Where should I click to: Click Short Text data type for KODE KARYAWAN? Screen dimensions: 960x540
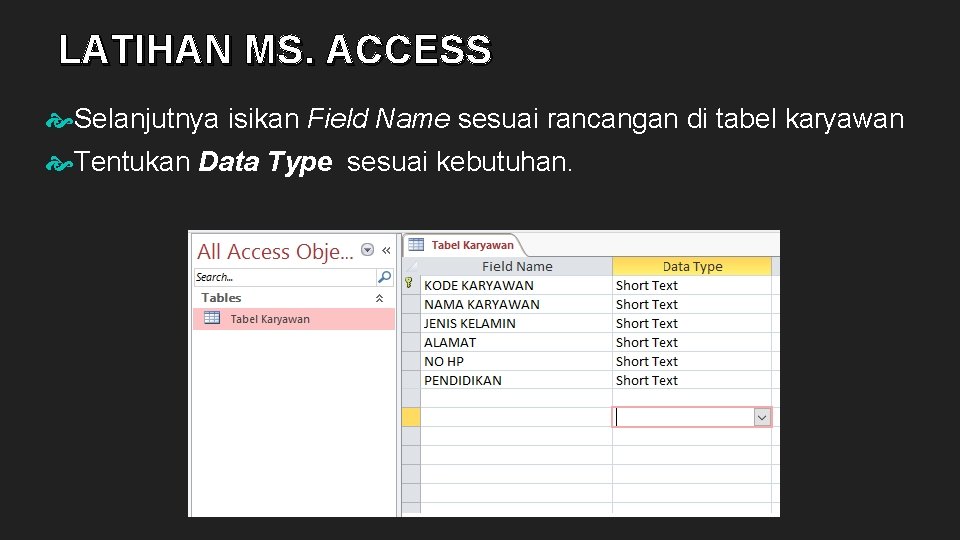(692, 285)
